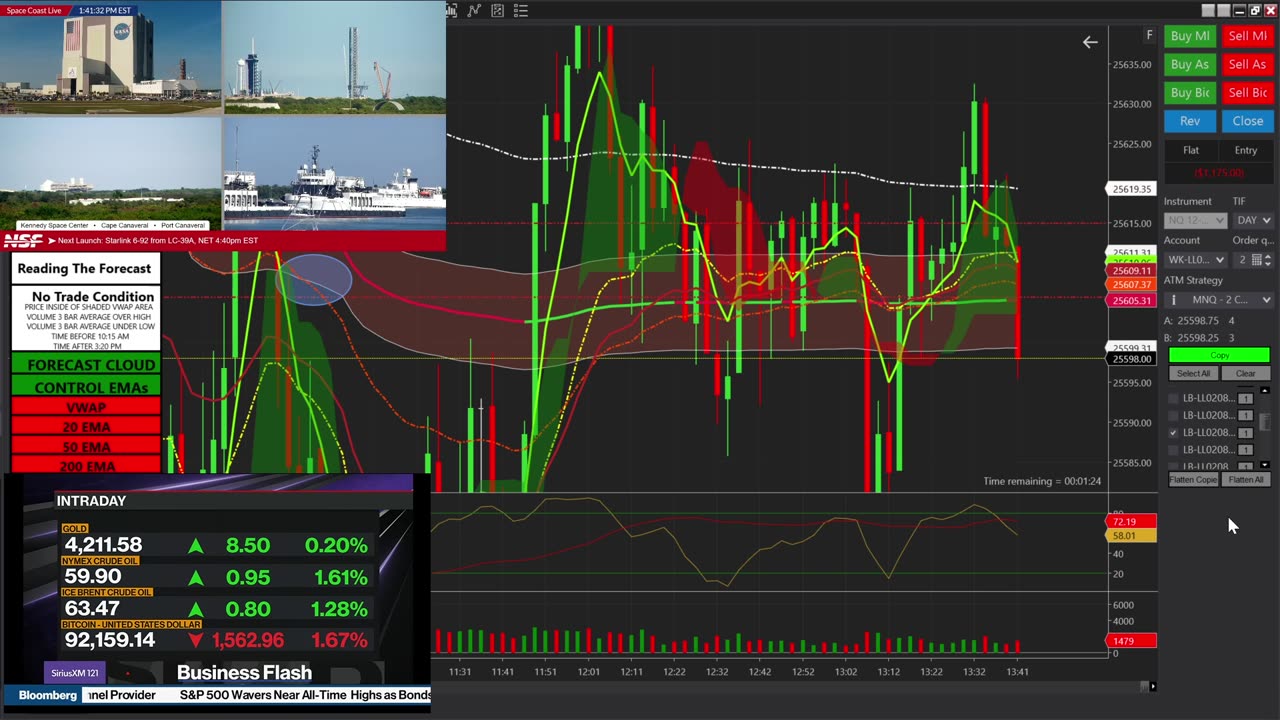Open the order quantity calculator icon
1280x720 pixels.
pos(1257,259)
